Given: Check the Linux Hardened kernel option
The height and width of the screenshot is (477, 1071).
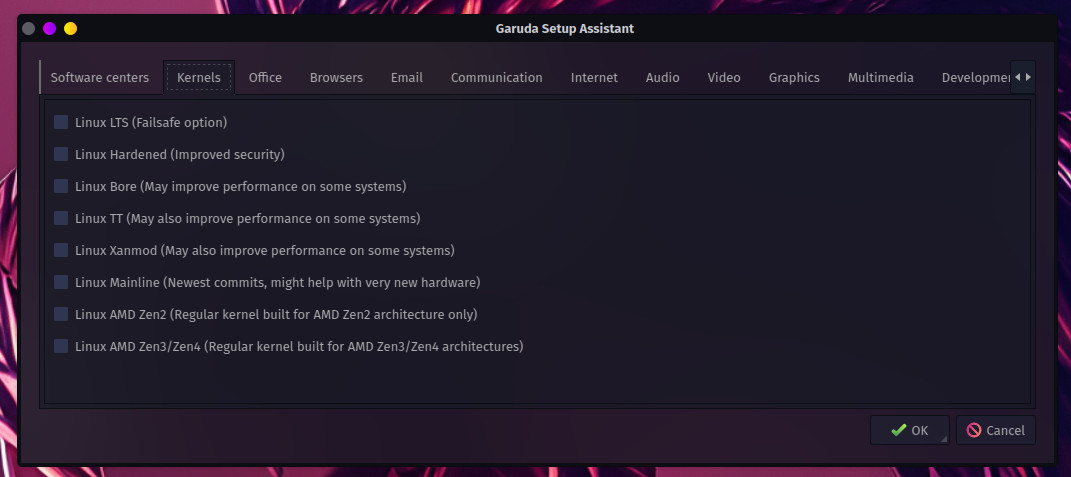Looking at the screenshot, I should coord(61,154).
